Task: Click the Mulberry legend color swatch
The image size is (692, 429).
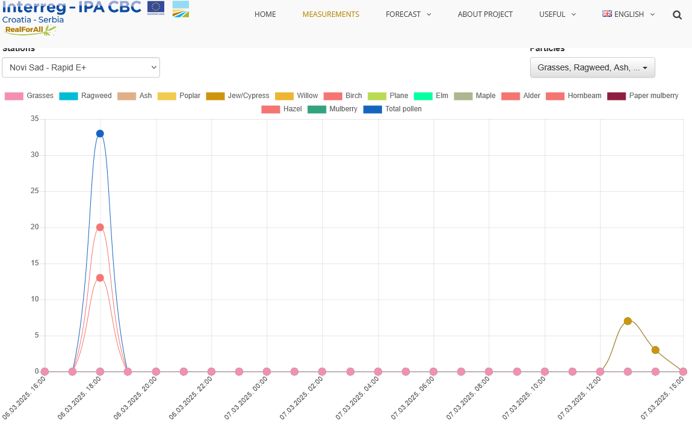Action: point(317,109)
